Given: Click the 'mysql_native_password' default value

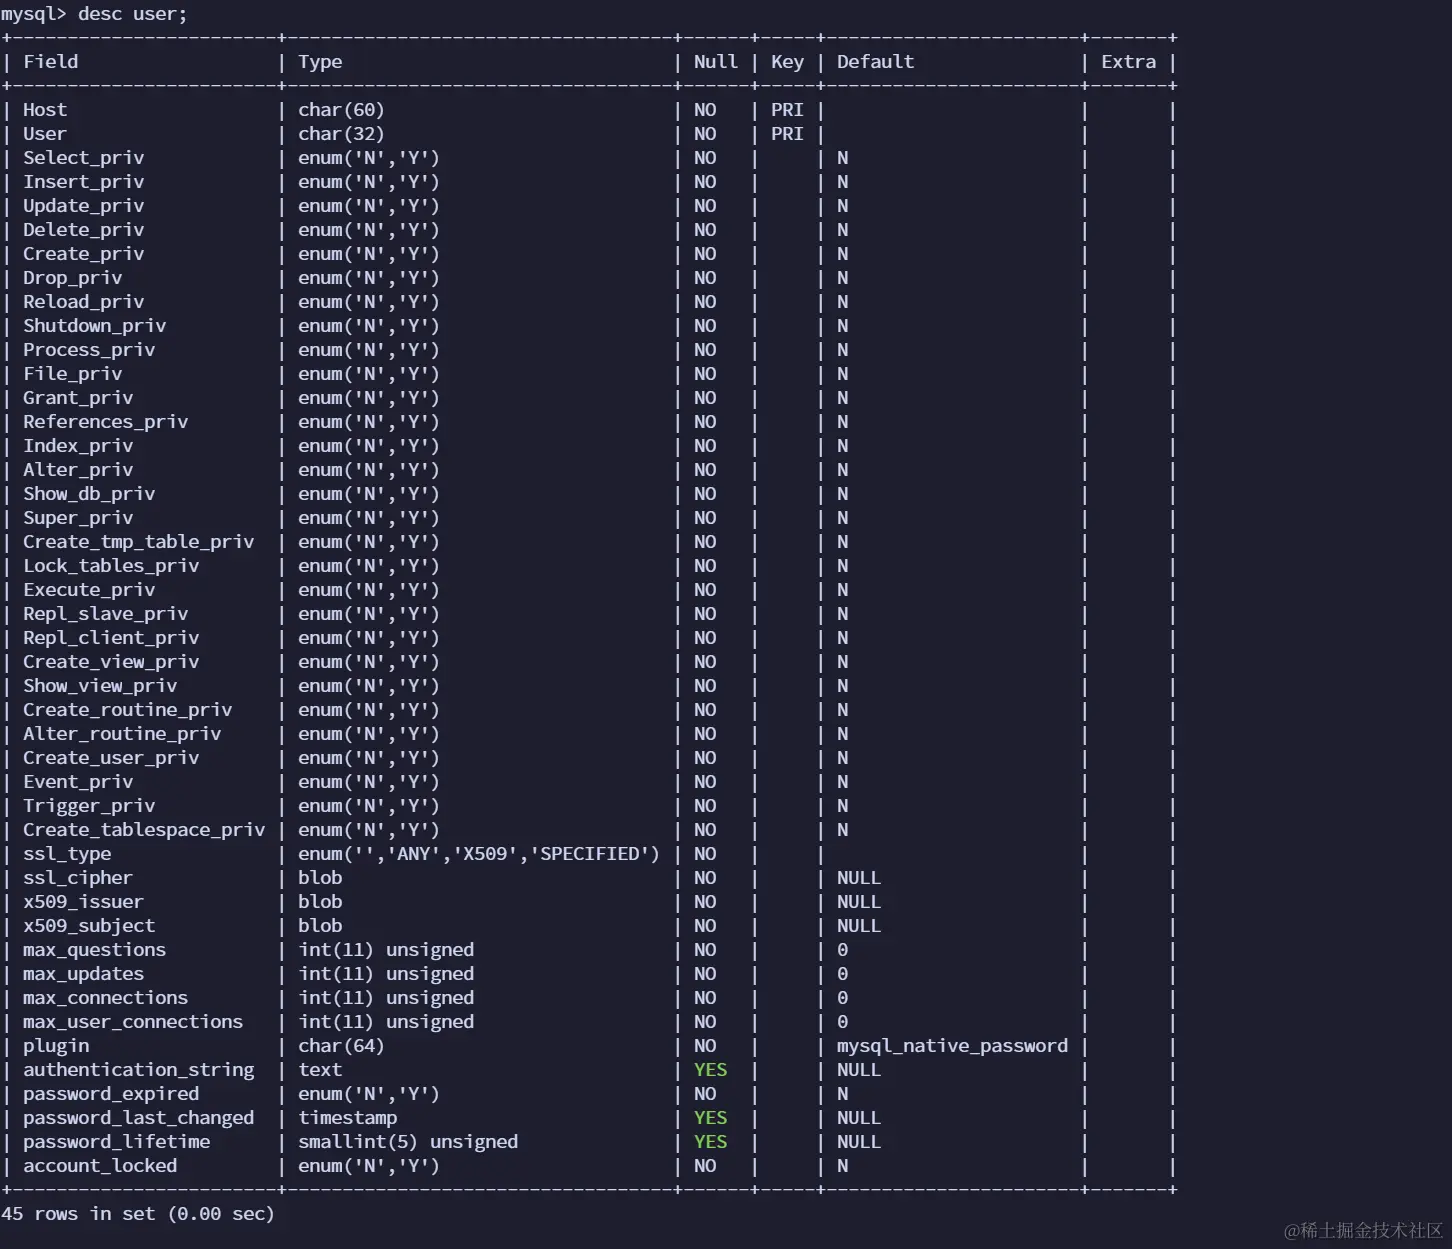Looking at the screenshot, I should pyautogui.click(x=952, y=1046).
